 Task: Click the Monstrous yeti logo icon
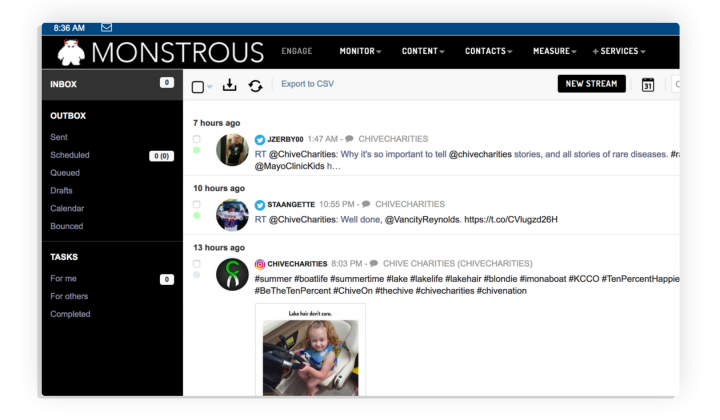tap(71, 52)
